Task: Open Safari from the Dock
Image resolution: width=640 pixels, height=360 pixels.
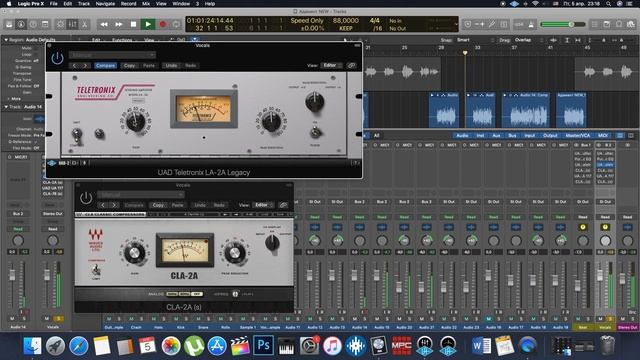Action: (x=78, y=346)
